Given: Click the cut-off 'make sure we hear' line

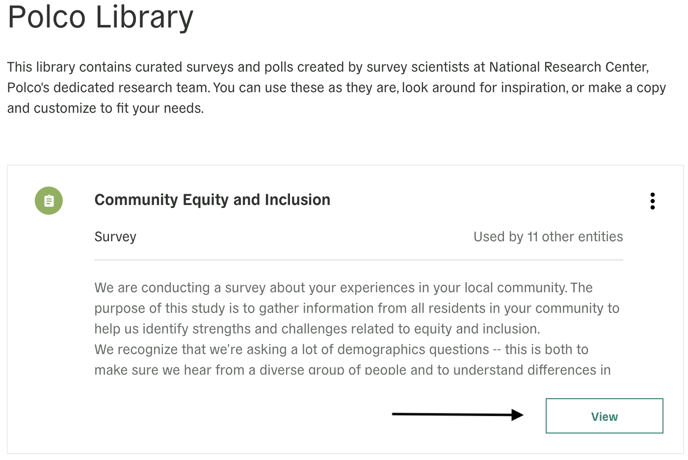Looking at the screenshot, I should (352, 370).
